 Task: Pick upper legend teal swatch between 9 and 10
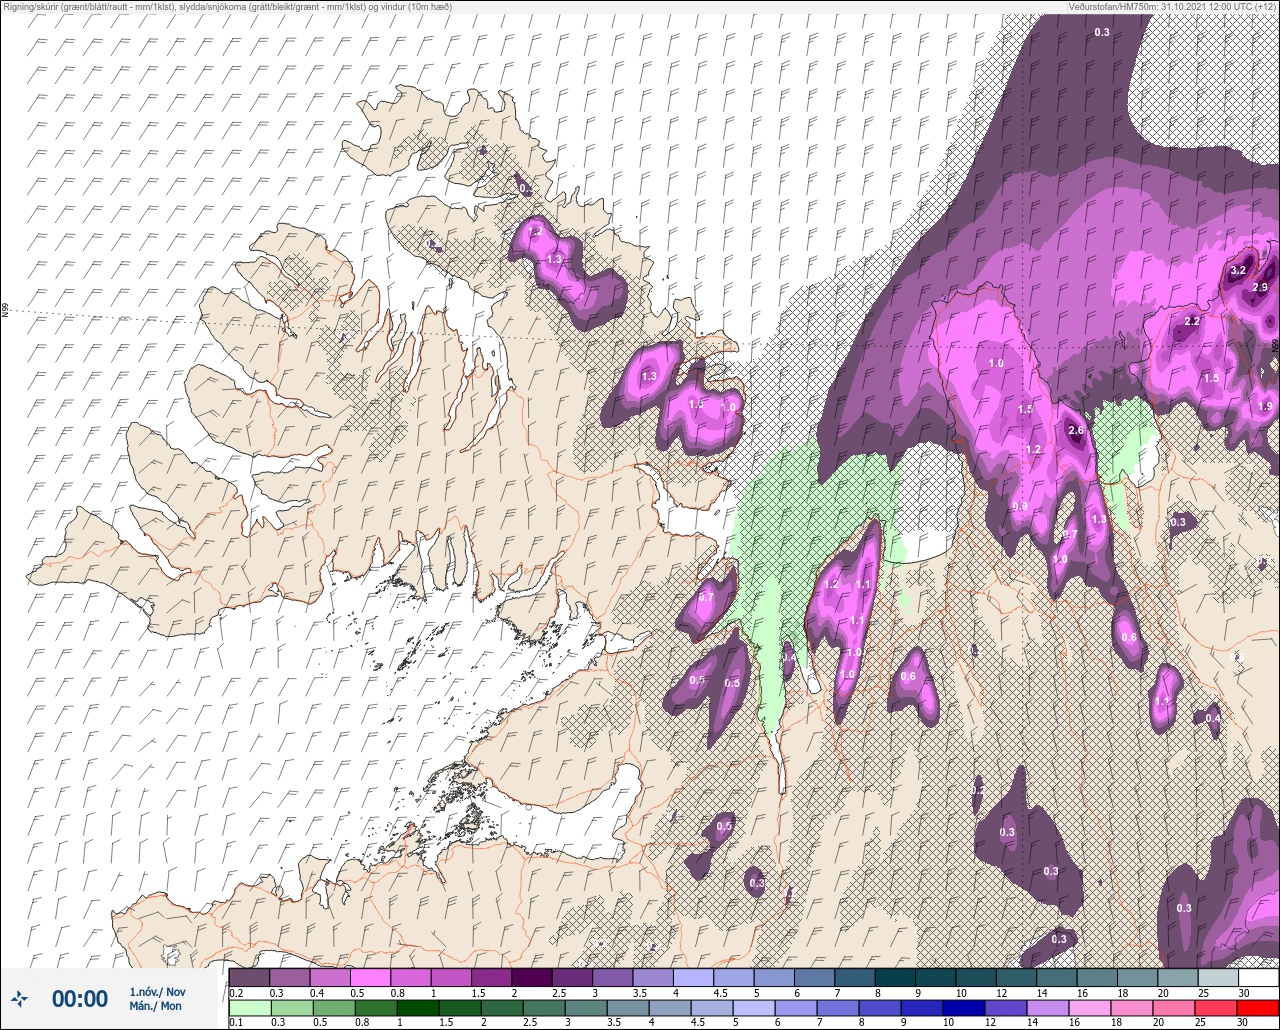pos(935,977)
